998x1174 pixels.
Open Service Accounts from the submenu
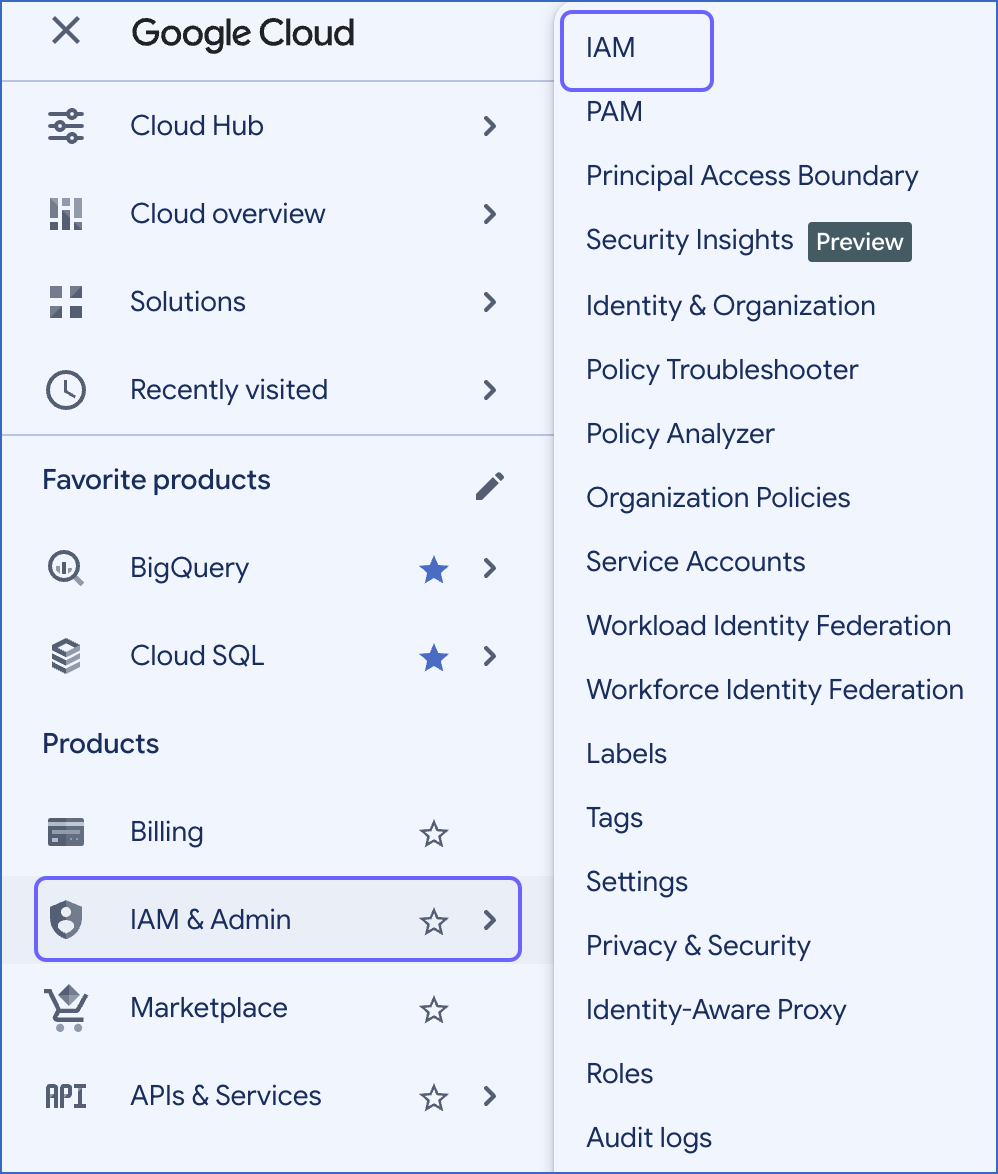coord(696,562)
